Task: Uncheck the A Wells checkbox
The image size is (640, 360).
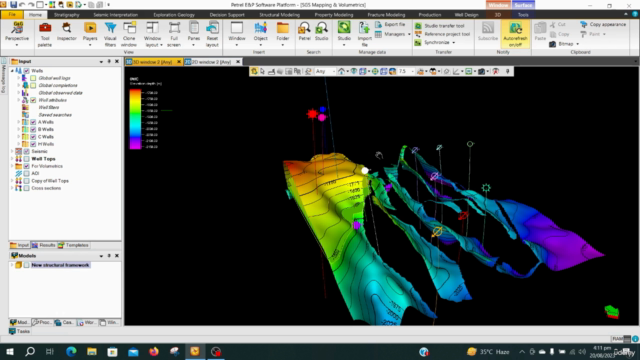Action: (33, 122)
